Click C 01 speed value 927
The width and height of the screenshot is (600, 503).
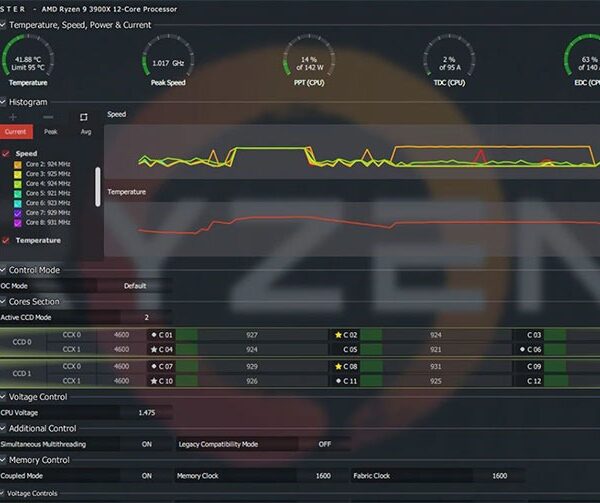[x=251, y=335]
